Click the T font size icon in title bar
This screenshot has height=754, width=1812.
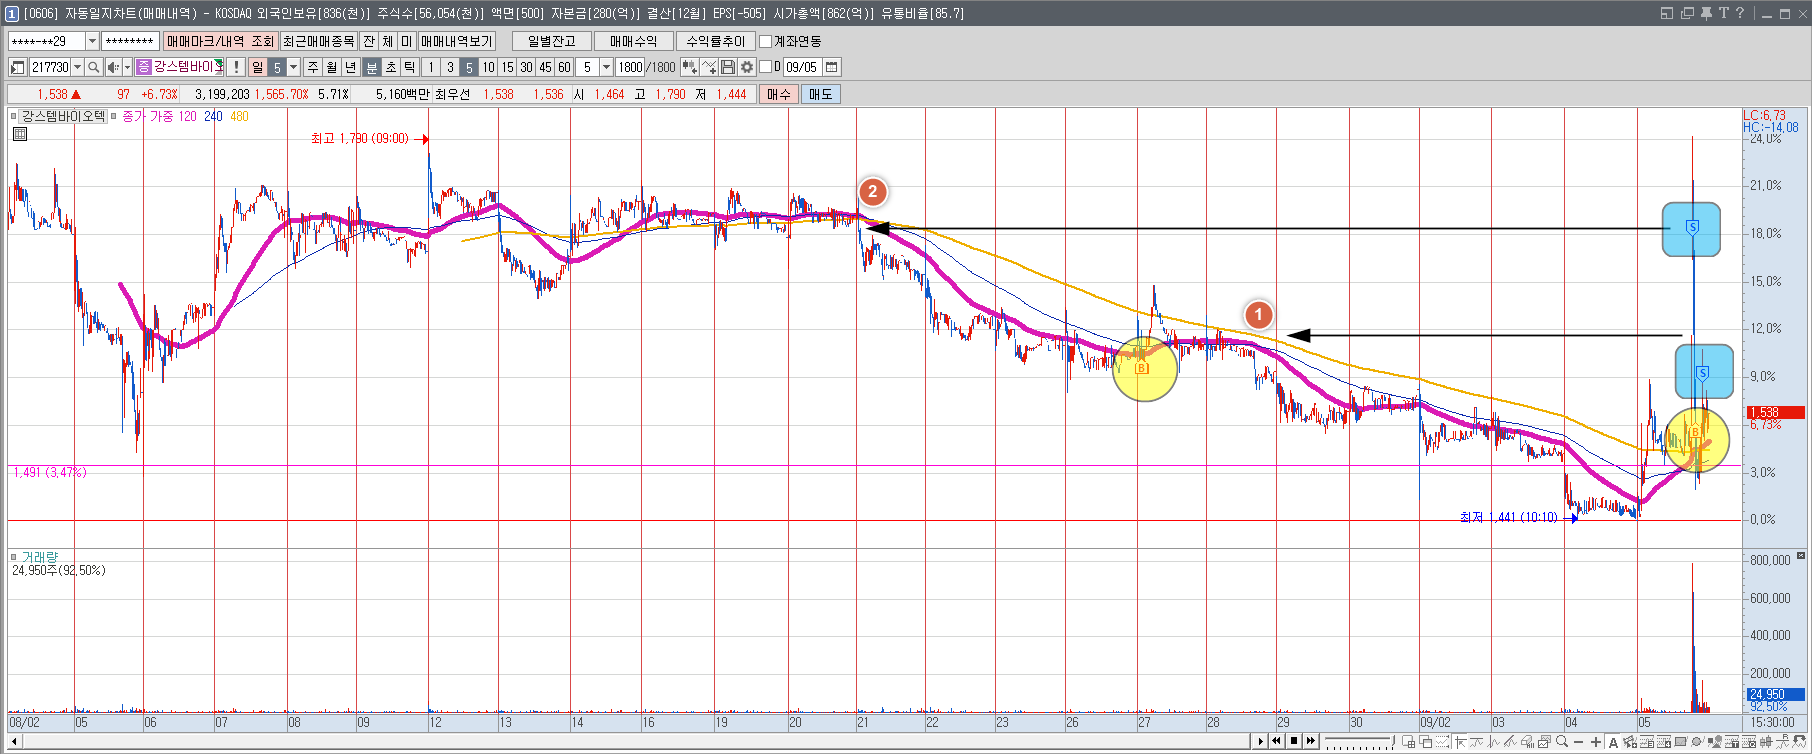1724,13
